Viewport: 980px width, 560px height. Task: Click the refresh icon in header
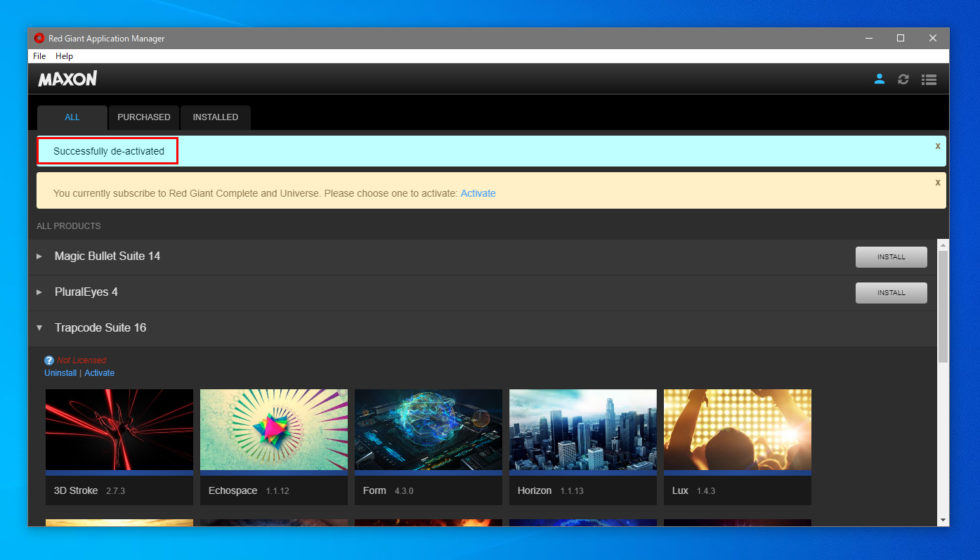click(x=903, y=79)
